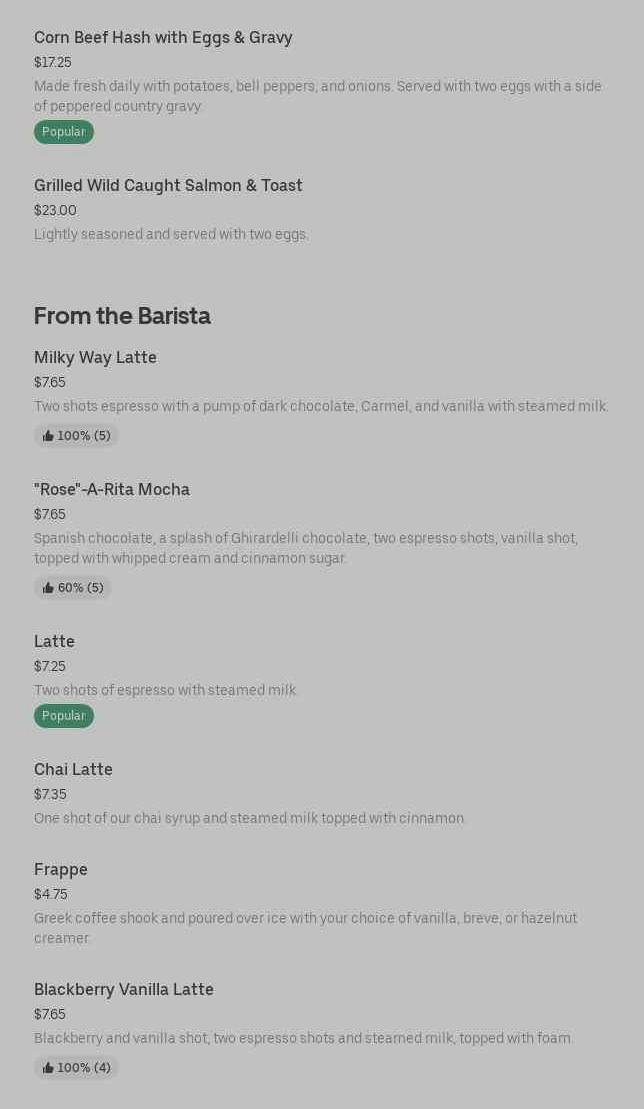This screenshot has width=644, height=1109.
Task: Click the $4.75 Frappe price
Action: pyautogui.click(x=51, y=895)
